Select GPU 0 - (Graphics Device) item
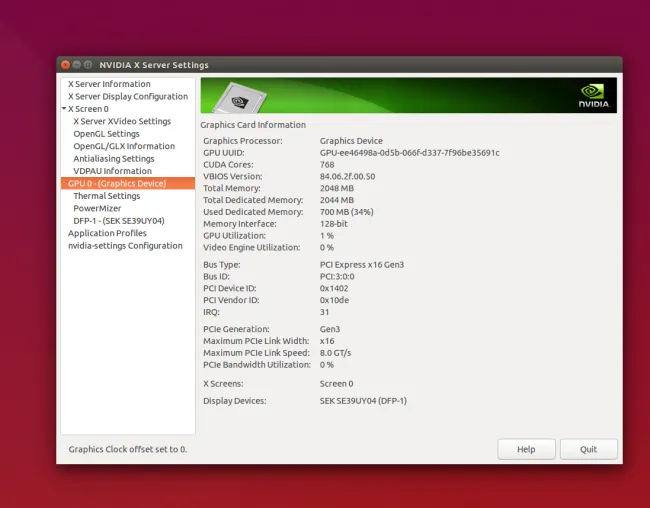The height and width of the screenshot is (508, 650). point(116,184)
